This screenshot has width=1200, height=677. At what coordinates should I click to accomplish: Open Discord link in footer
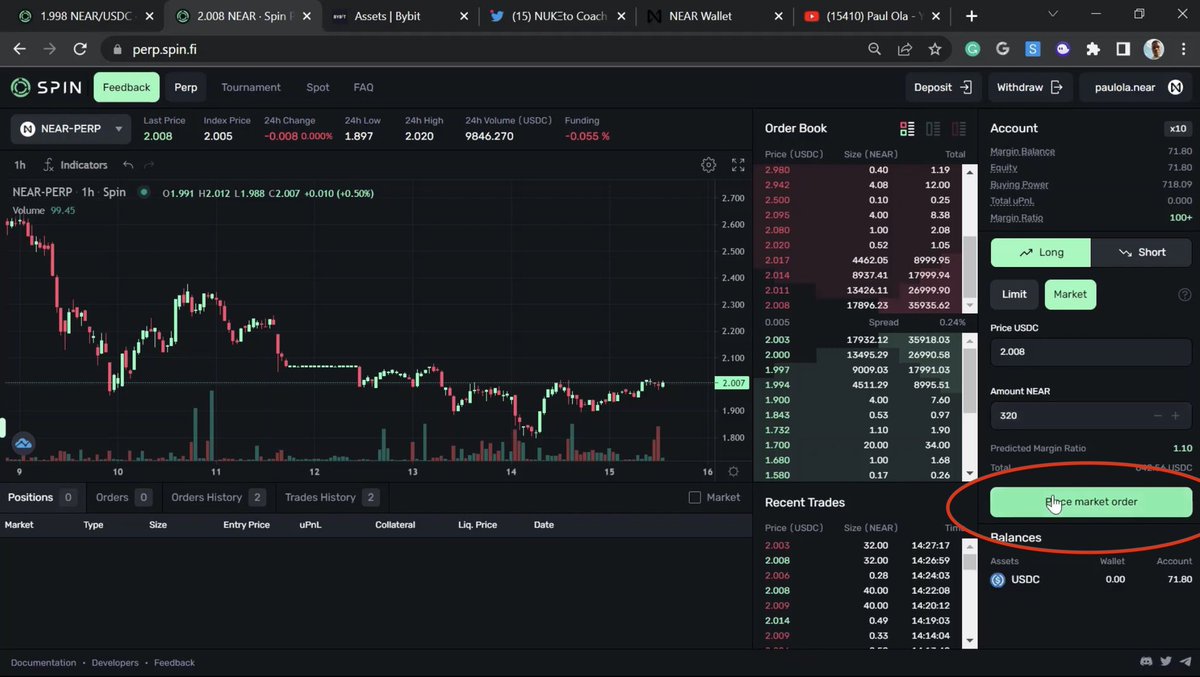click(1146, 662)
